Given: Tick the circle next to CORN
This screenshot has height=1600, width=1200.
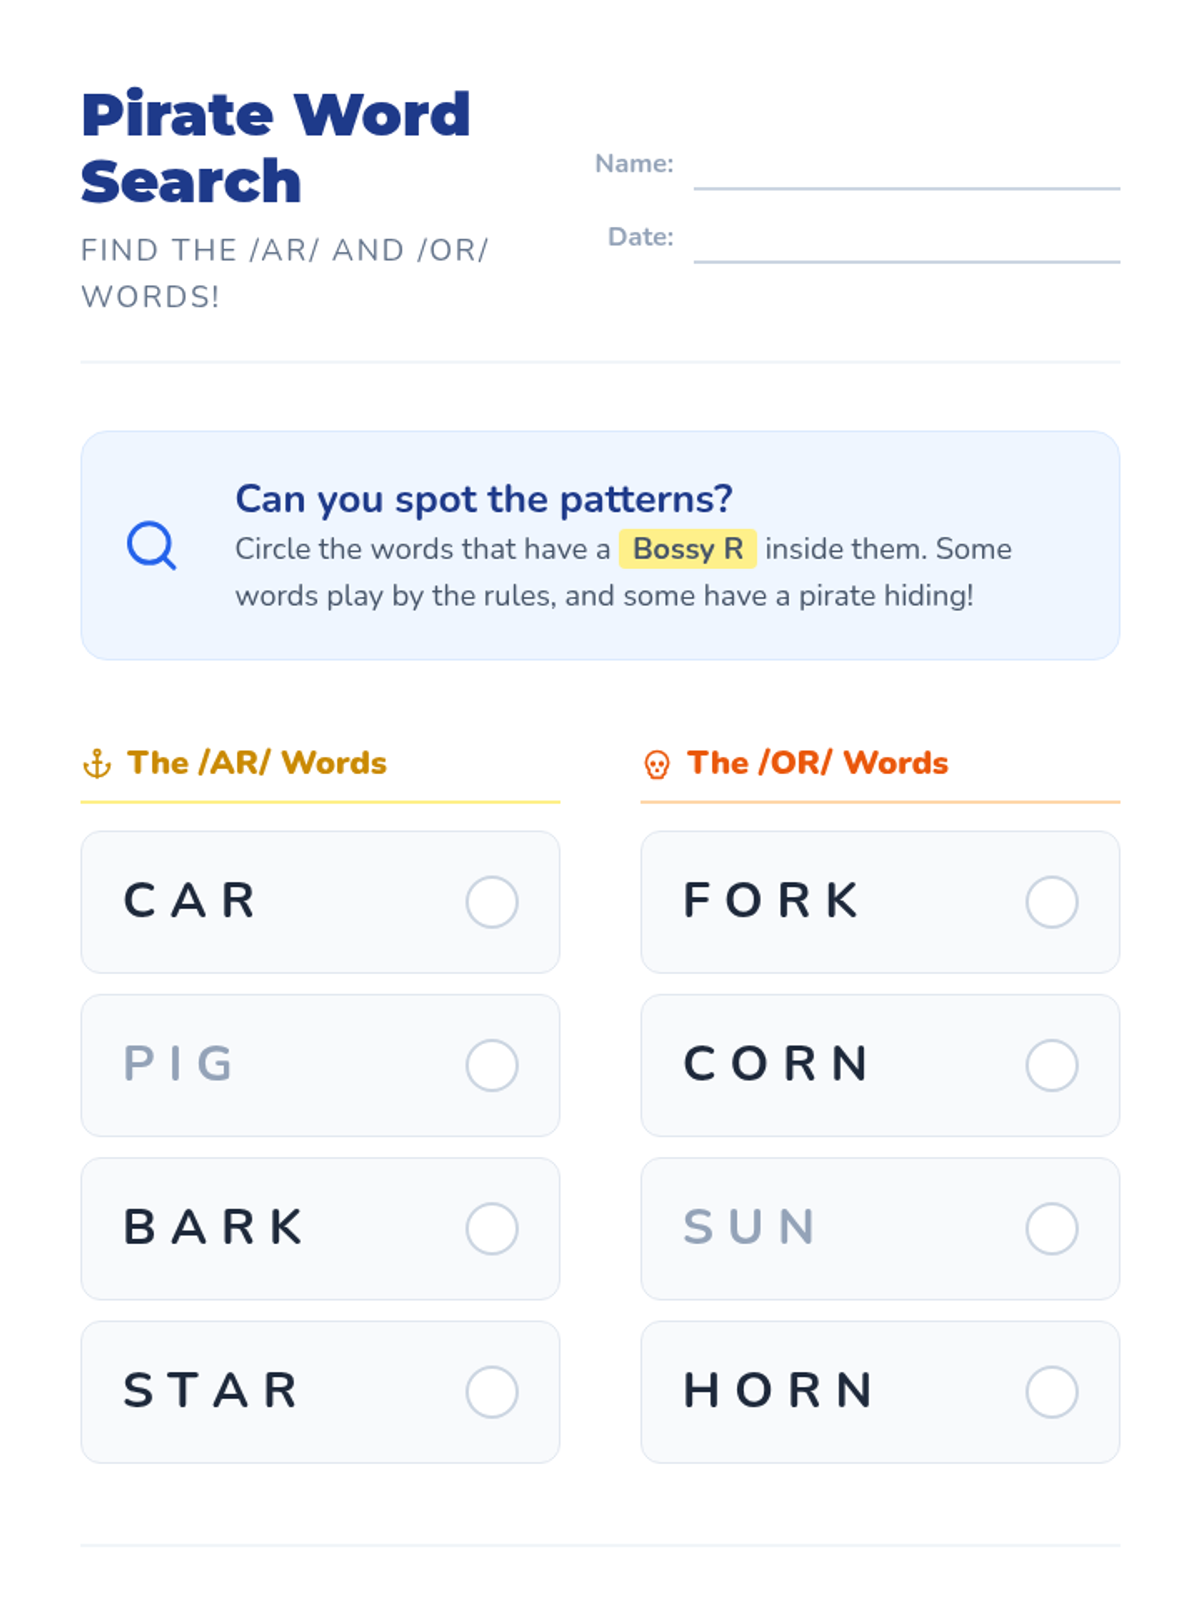Looking at the screenshot, I should click(x=1052, y=1065).
